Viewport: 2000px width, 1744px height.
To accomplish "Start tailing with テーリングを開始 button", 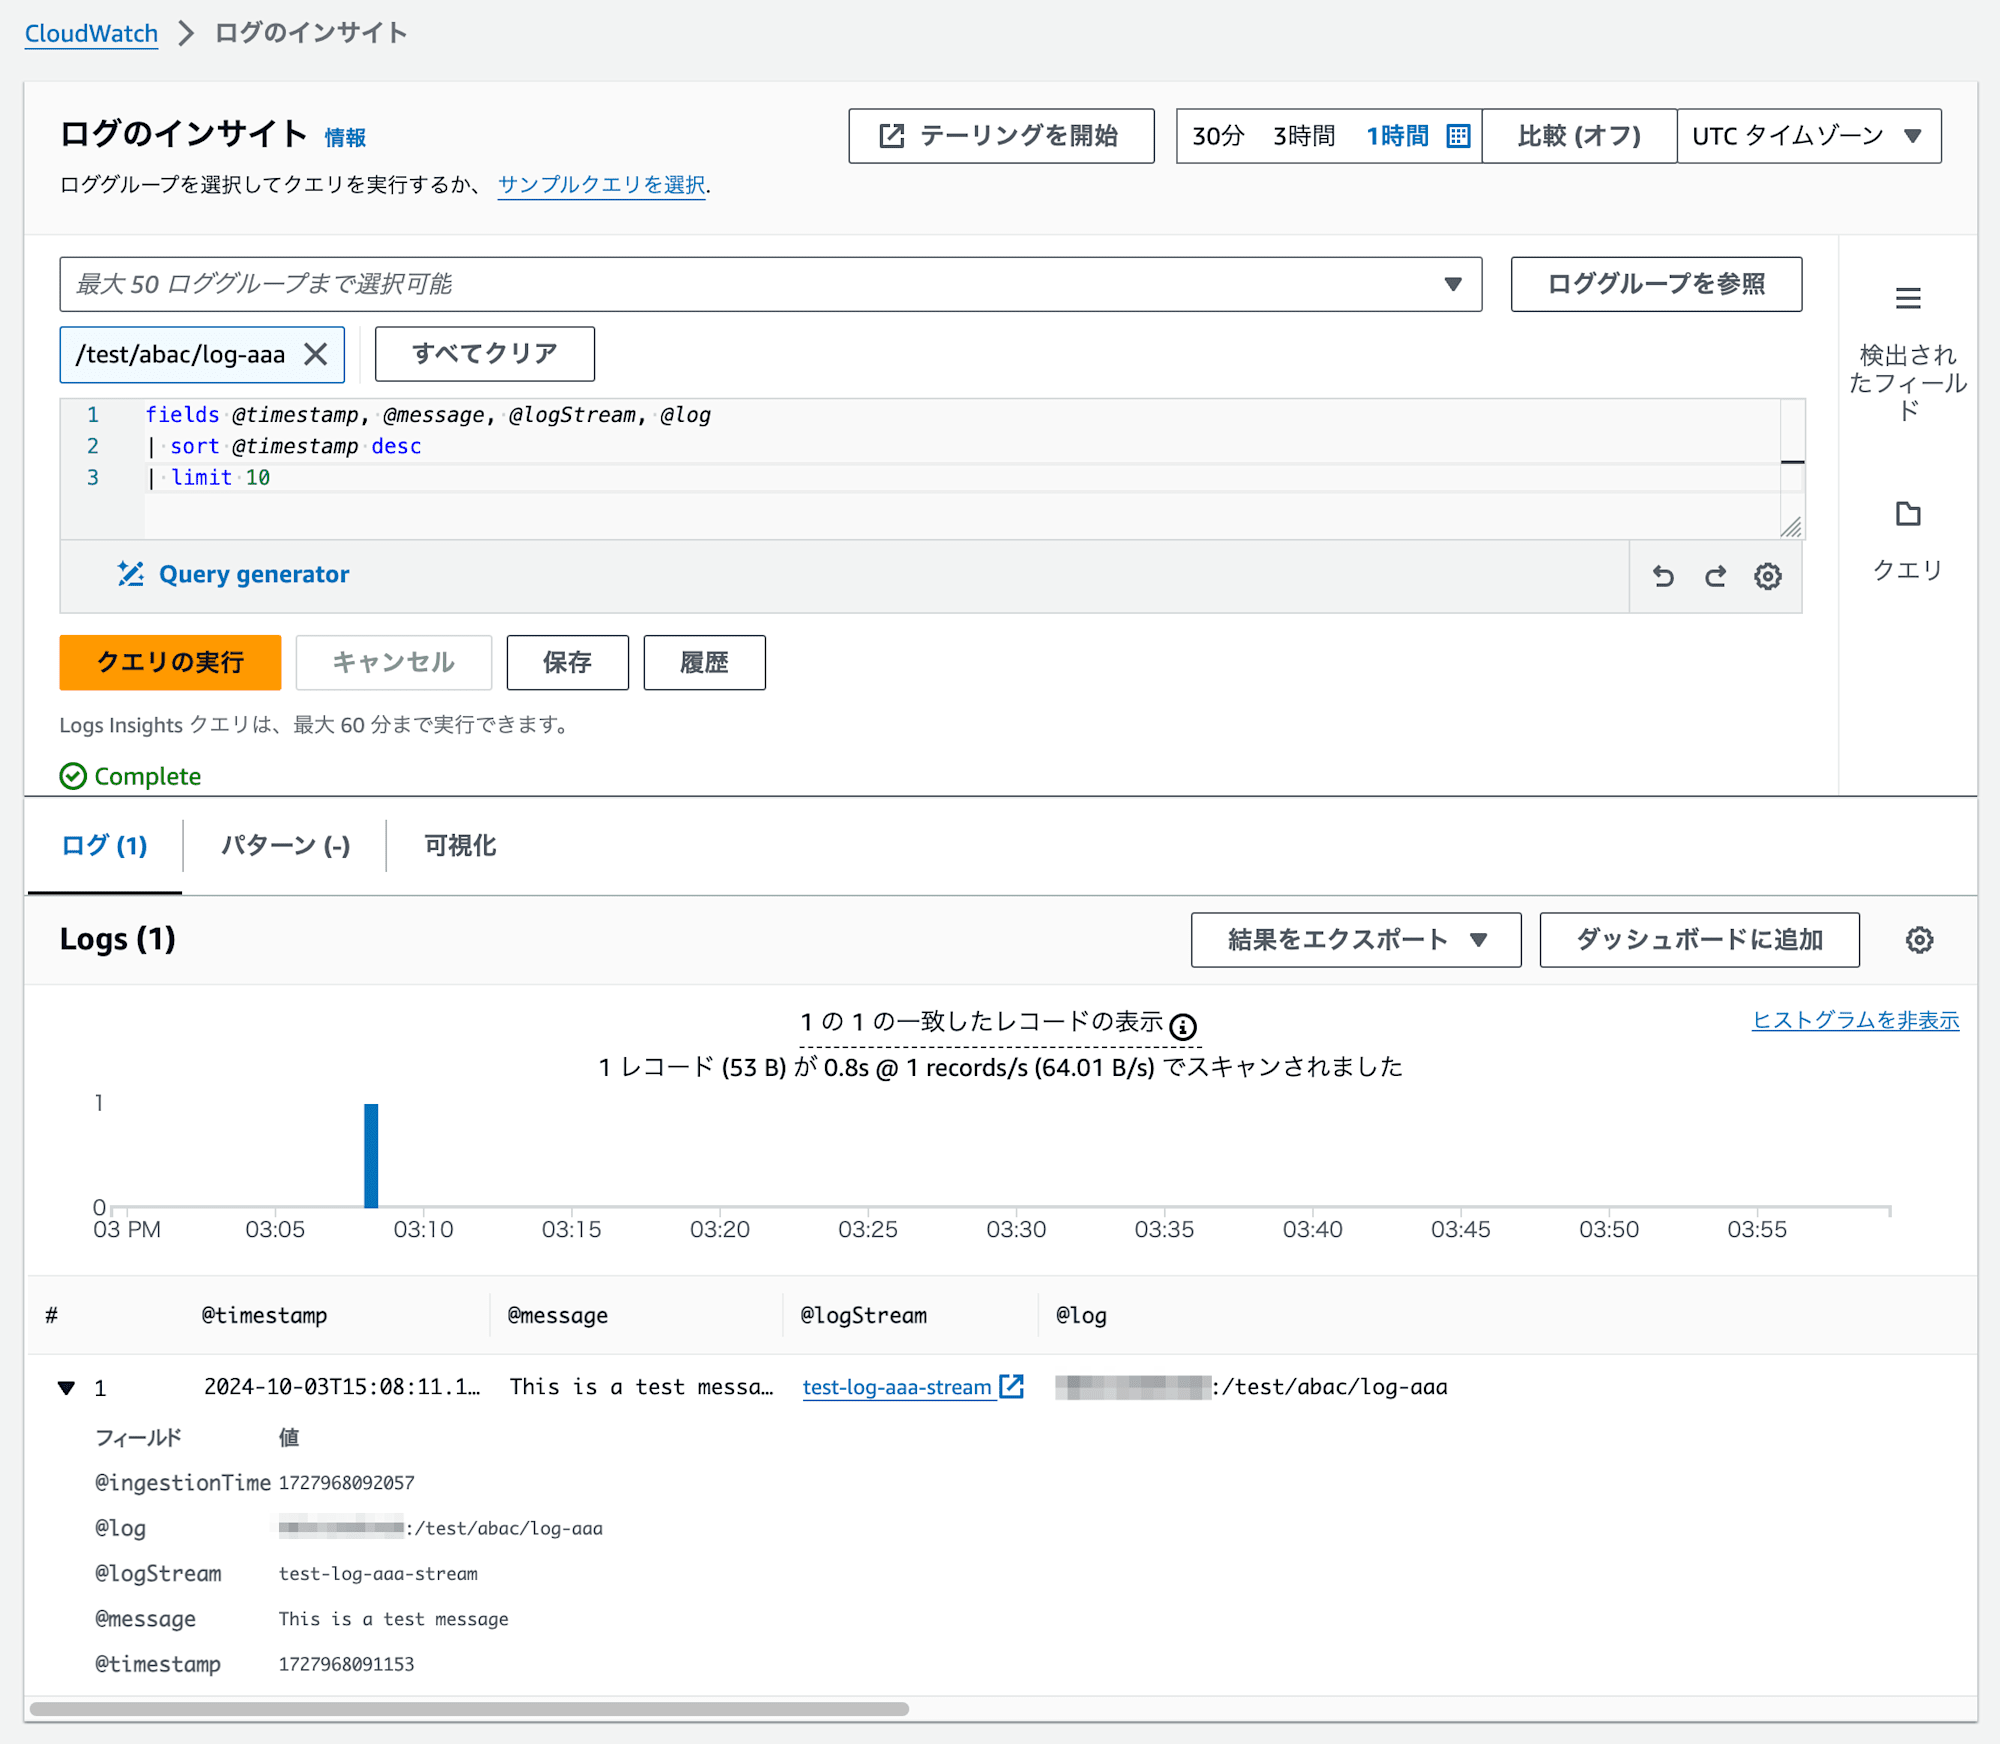I will pyautogui.click(x=1001, y=136).
